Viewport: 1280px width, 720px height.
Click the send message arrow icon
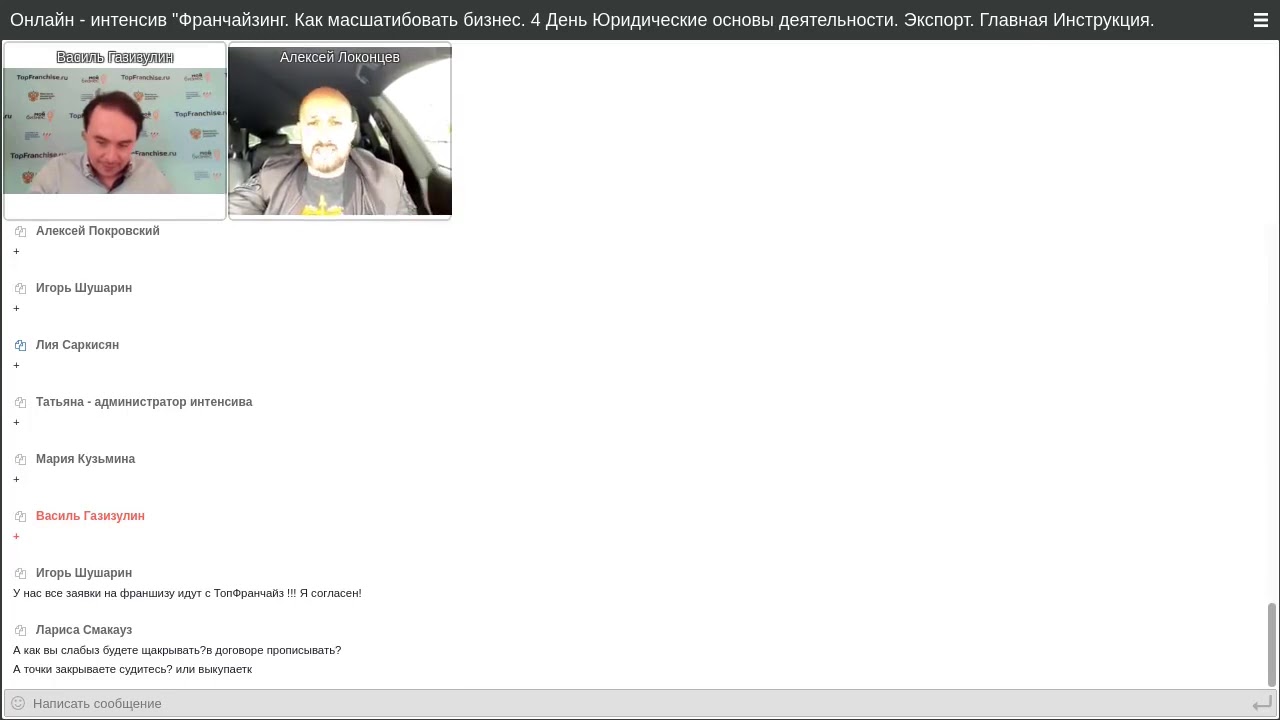1261,704
